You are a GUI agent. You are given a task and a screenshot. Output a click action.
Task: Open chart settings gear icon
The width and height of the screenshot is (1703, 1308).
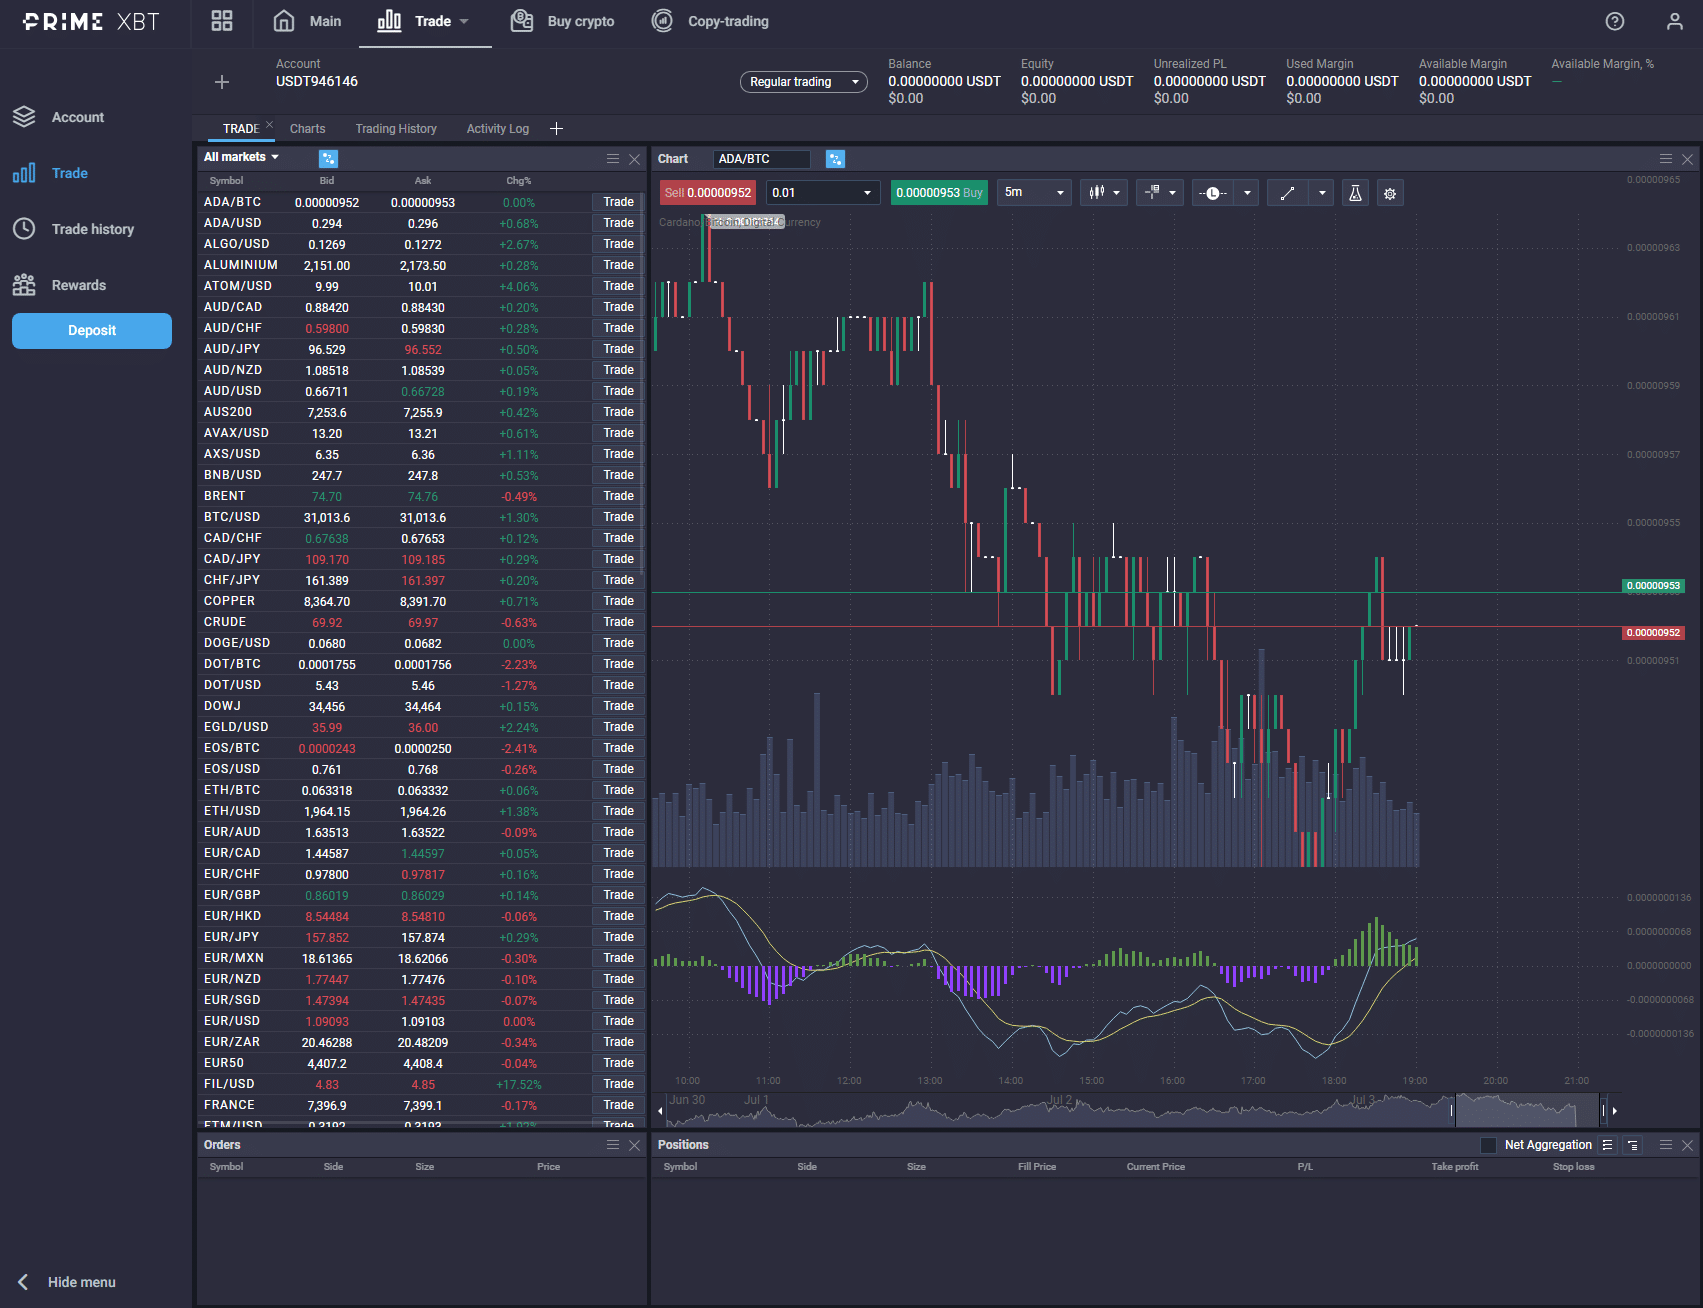1390,193
